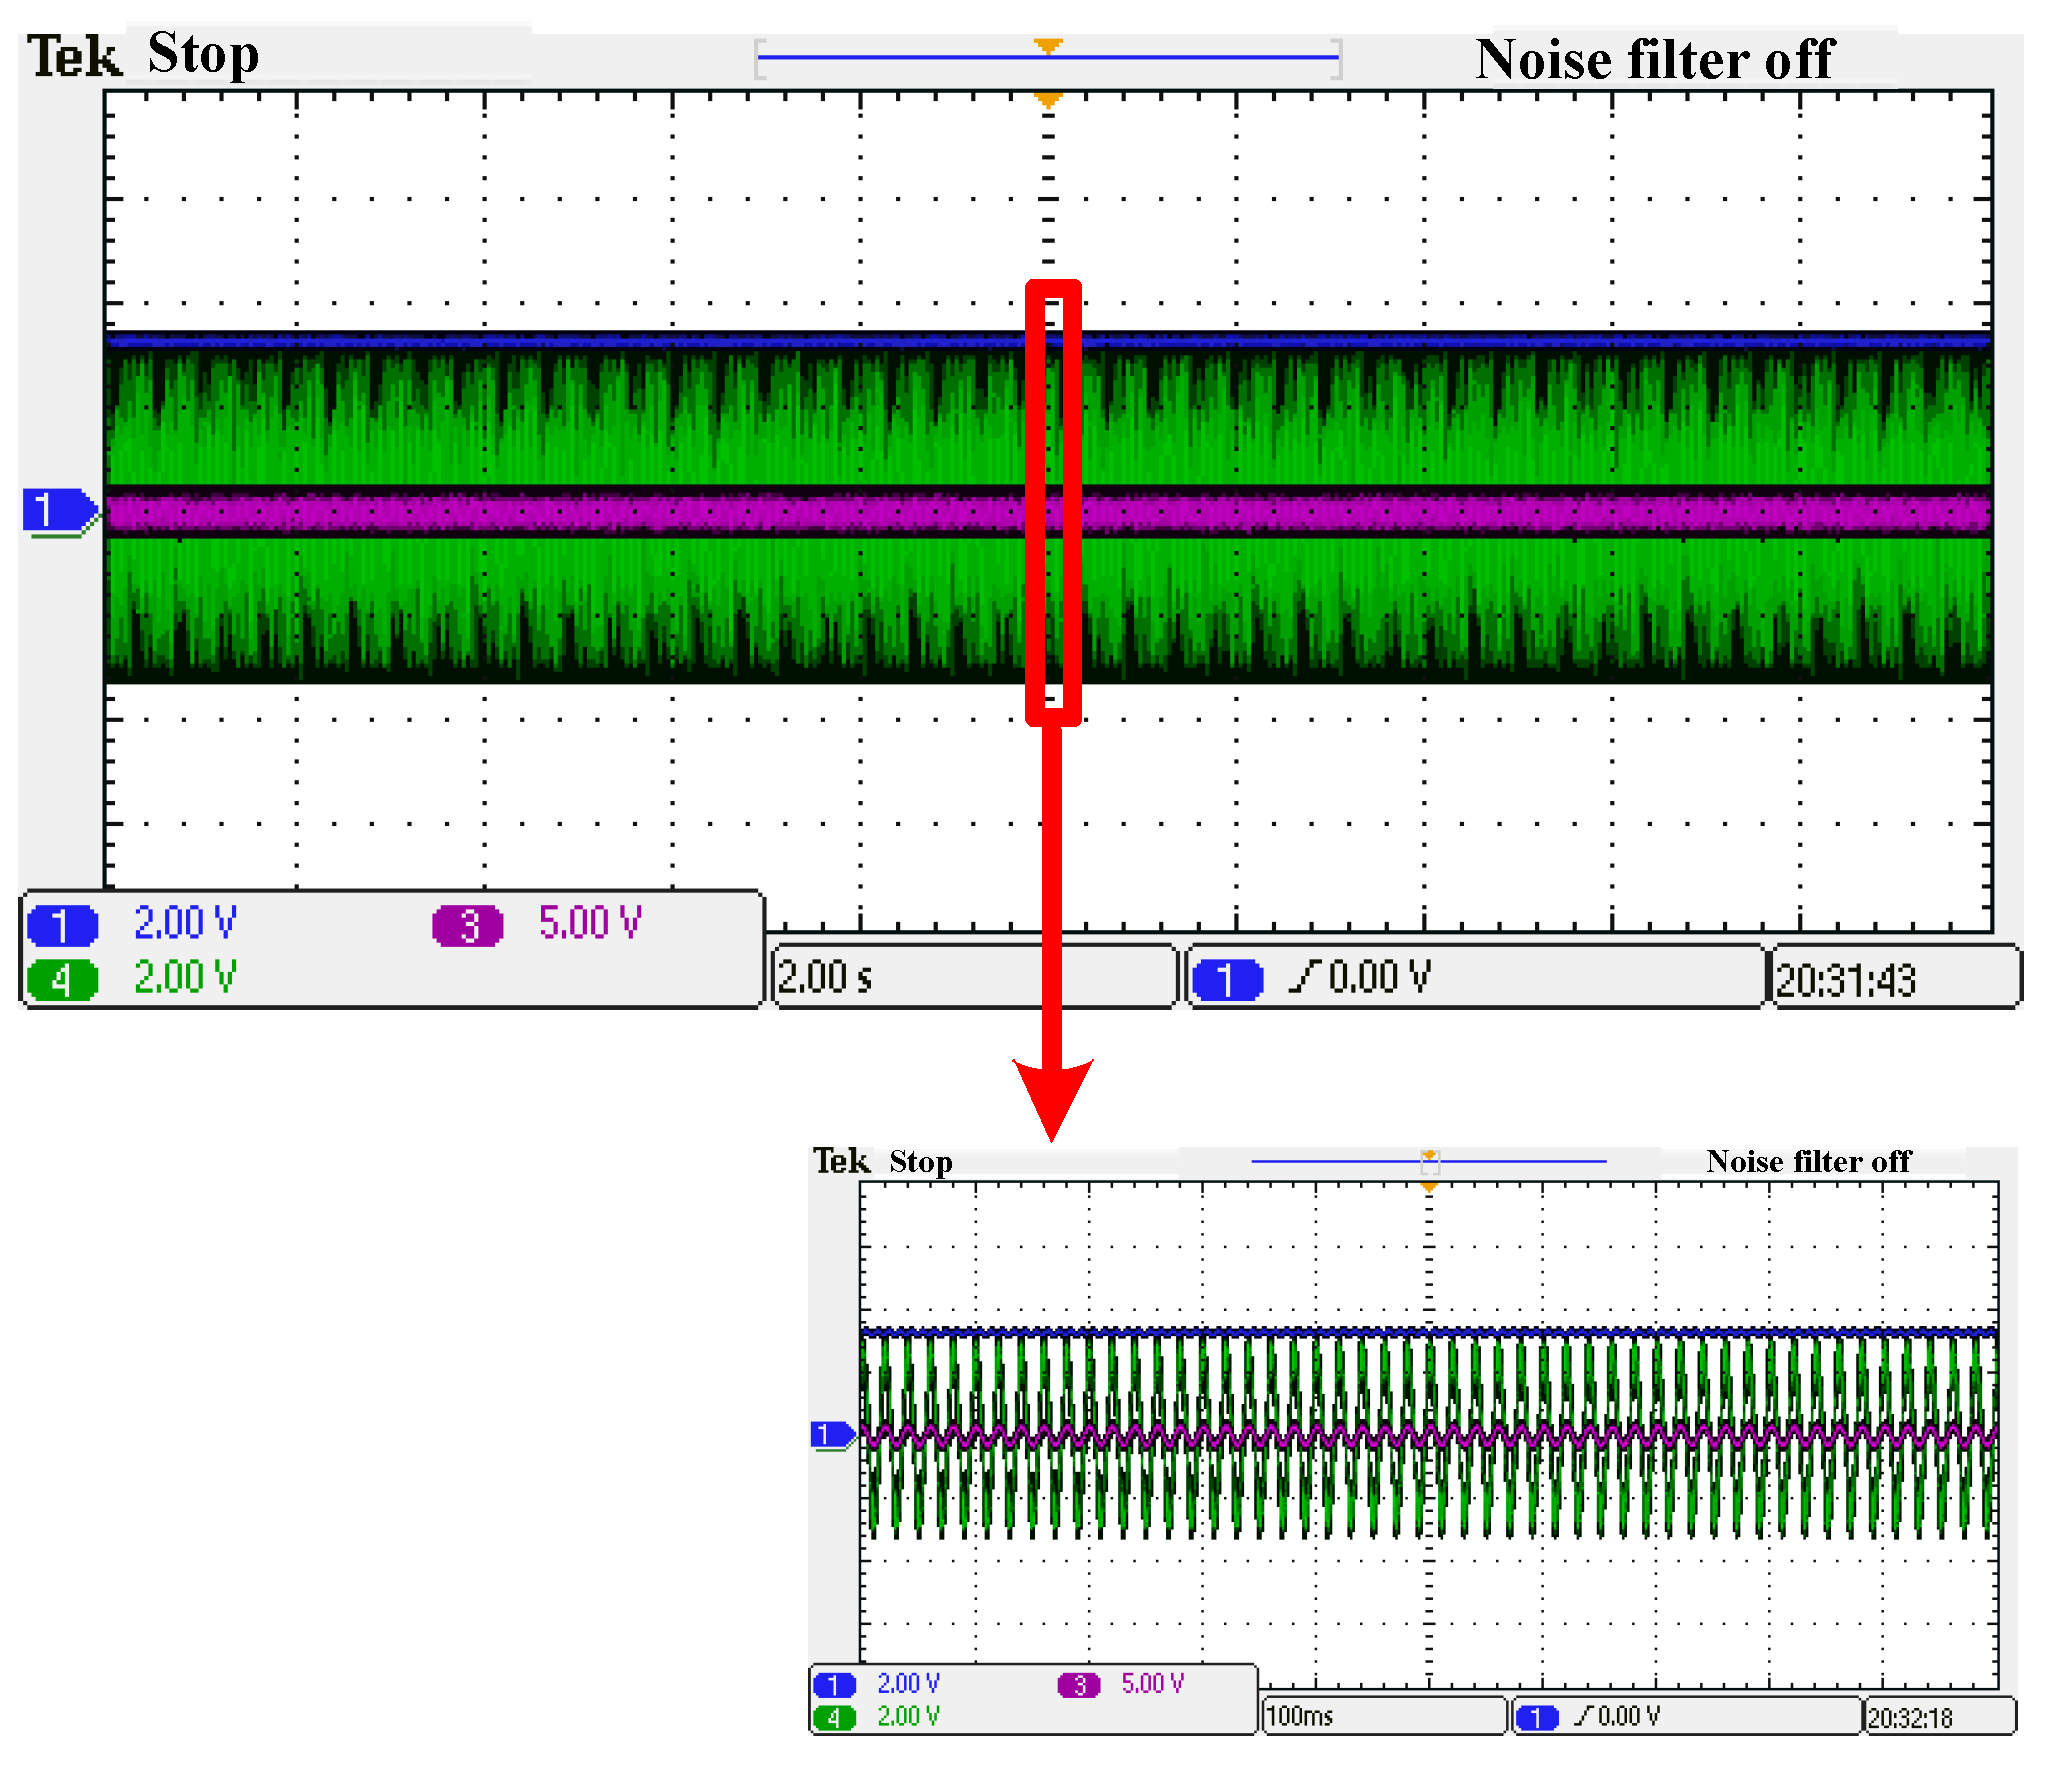
Task: Click channel 1 blue badge in top readout
Action: click(x=62, y=925)
